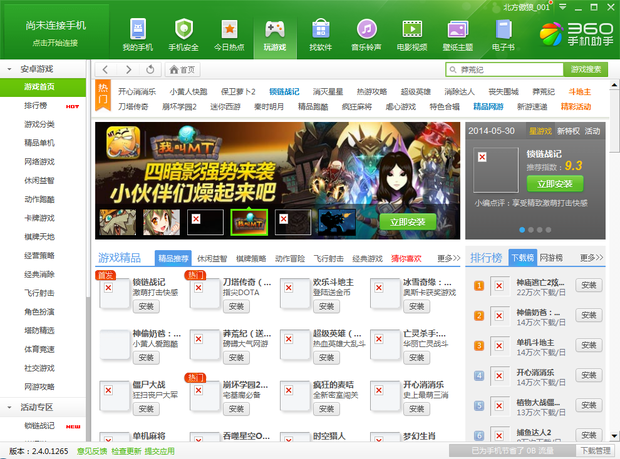Expand the 活动专区 sidebar section

(10, 407)
